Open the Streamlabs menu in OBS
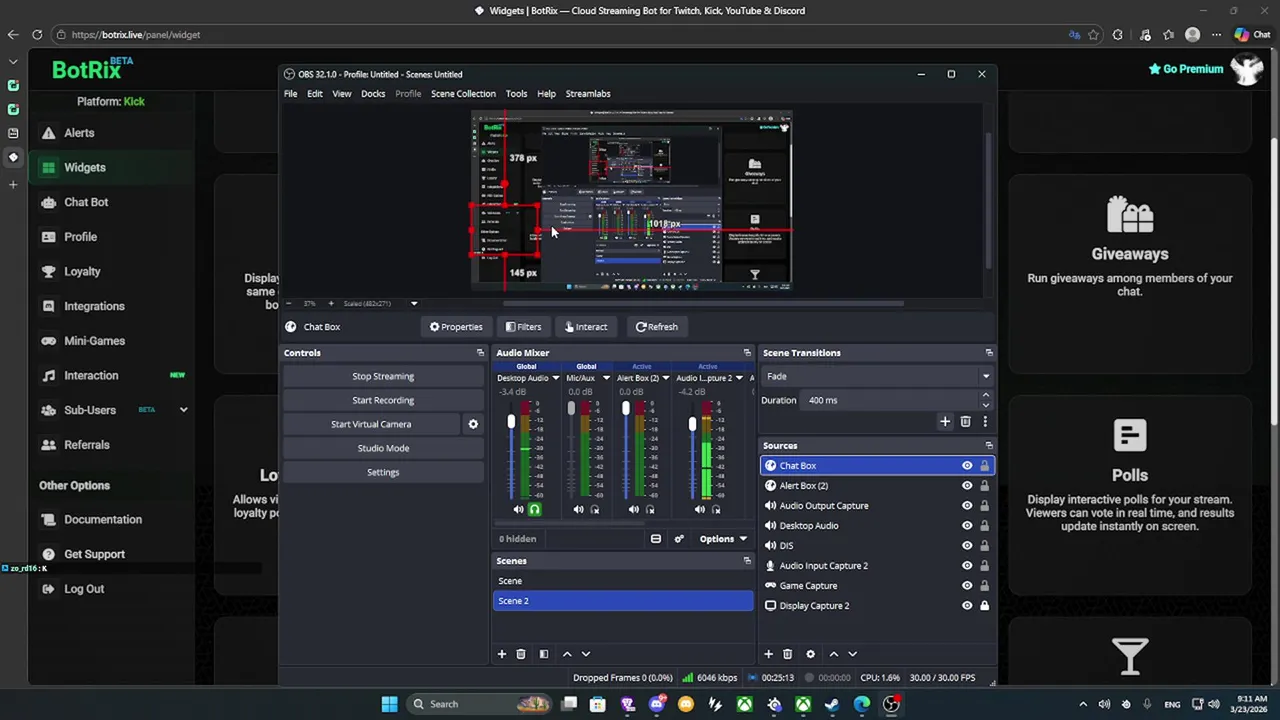This screenshot has width=1280, height=720. [588, 94]
